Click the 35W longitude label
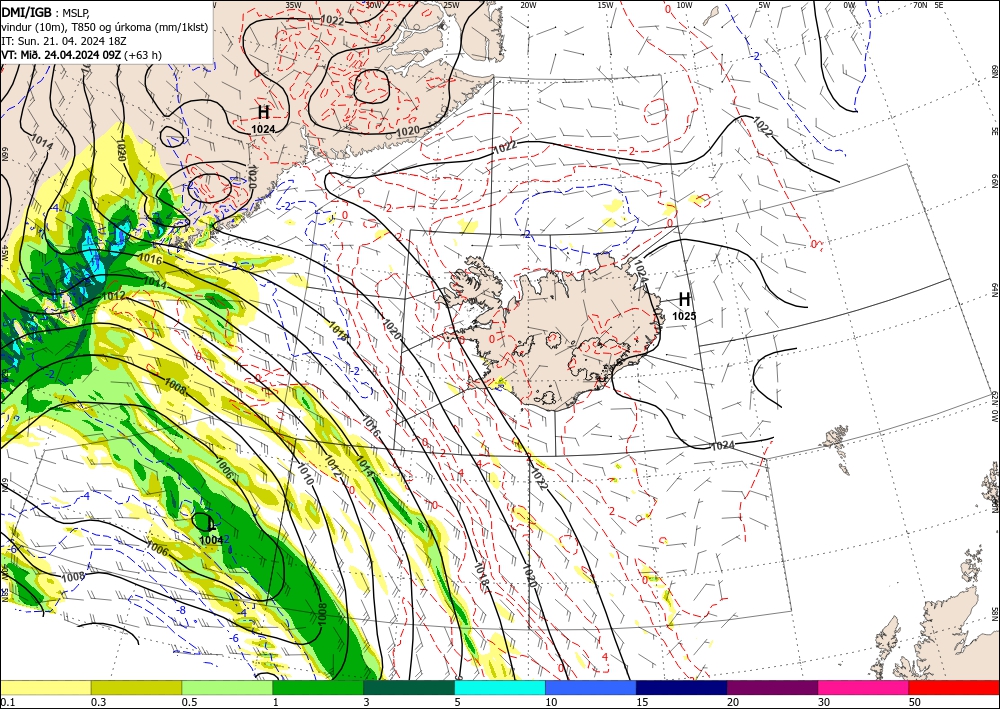This screenshot has height=709, width=1000. coord(293,5)
